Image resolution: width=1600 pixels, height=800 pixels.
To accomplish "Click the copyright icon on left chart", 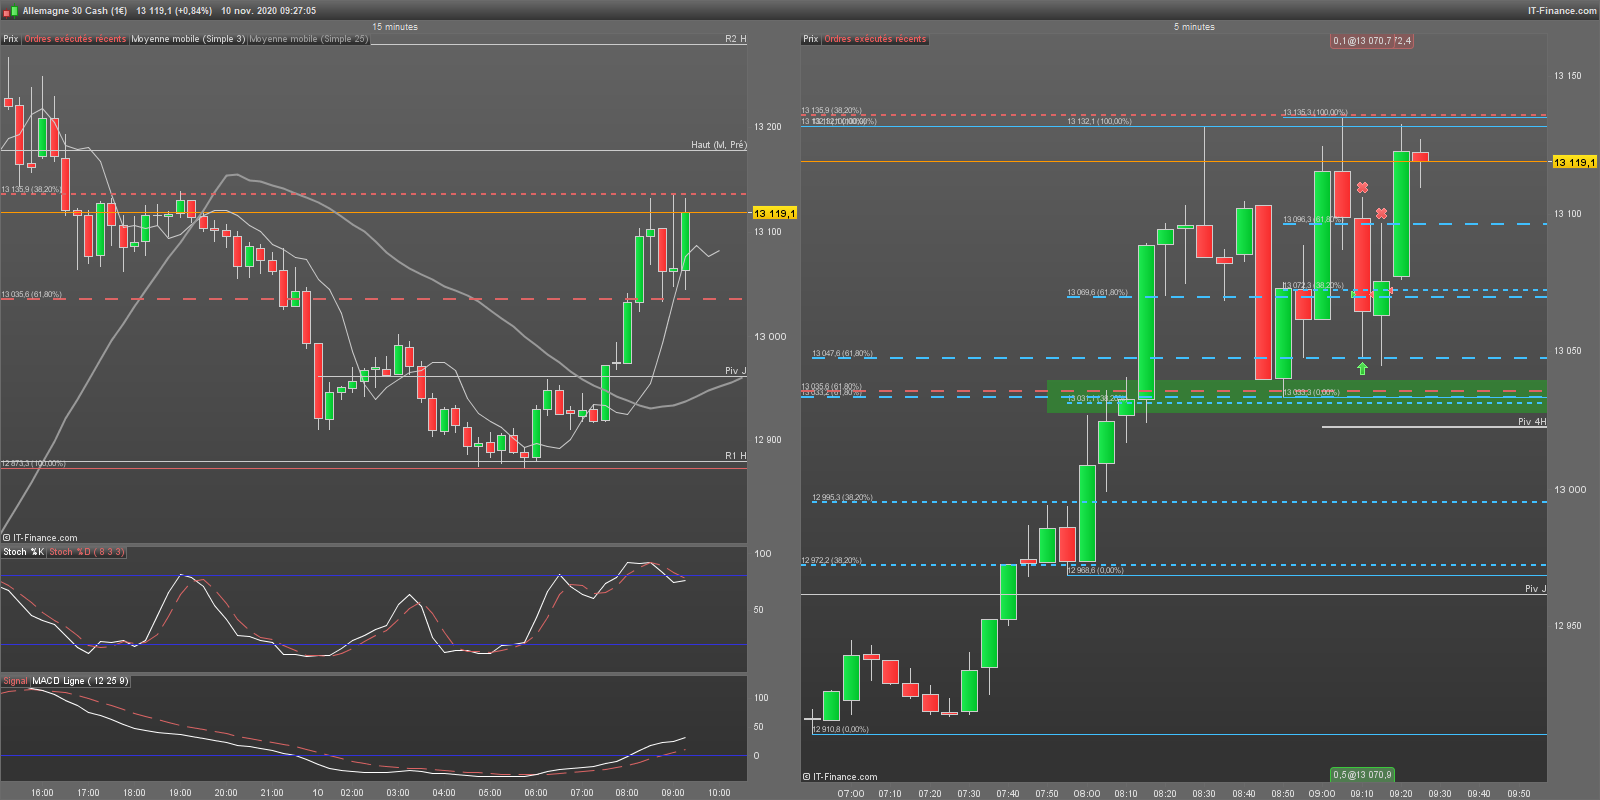I will coord(7,538).
